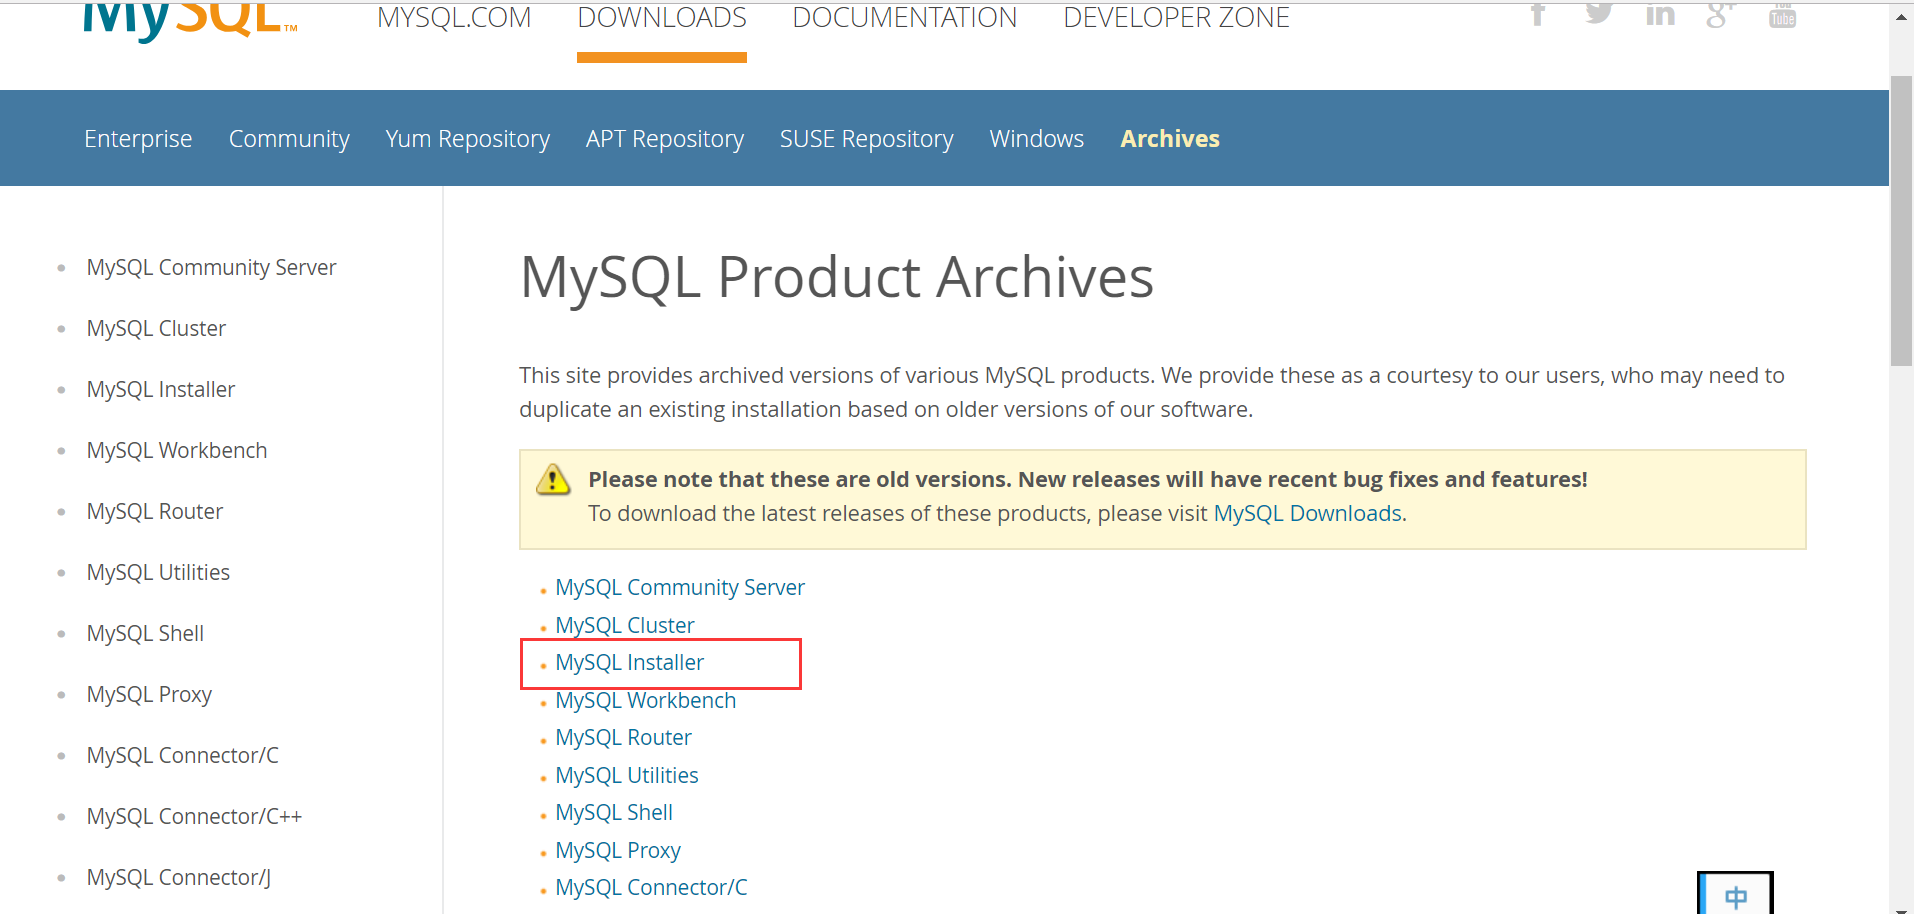Open MySQL Utilities in sidebar
This screenshot has width=1914, height=914.
tap(158, 573)
